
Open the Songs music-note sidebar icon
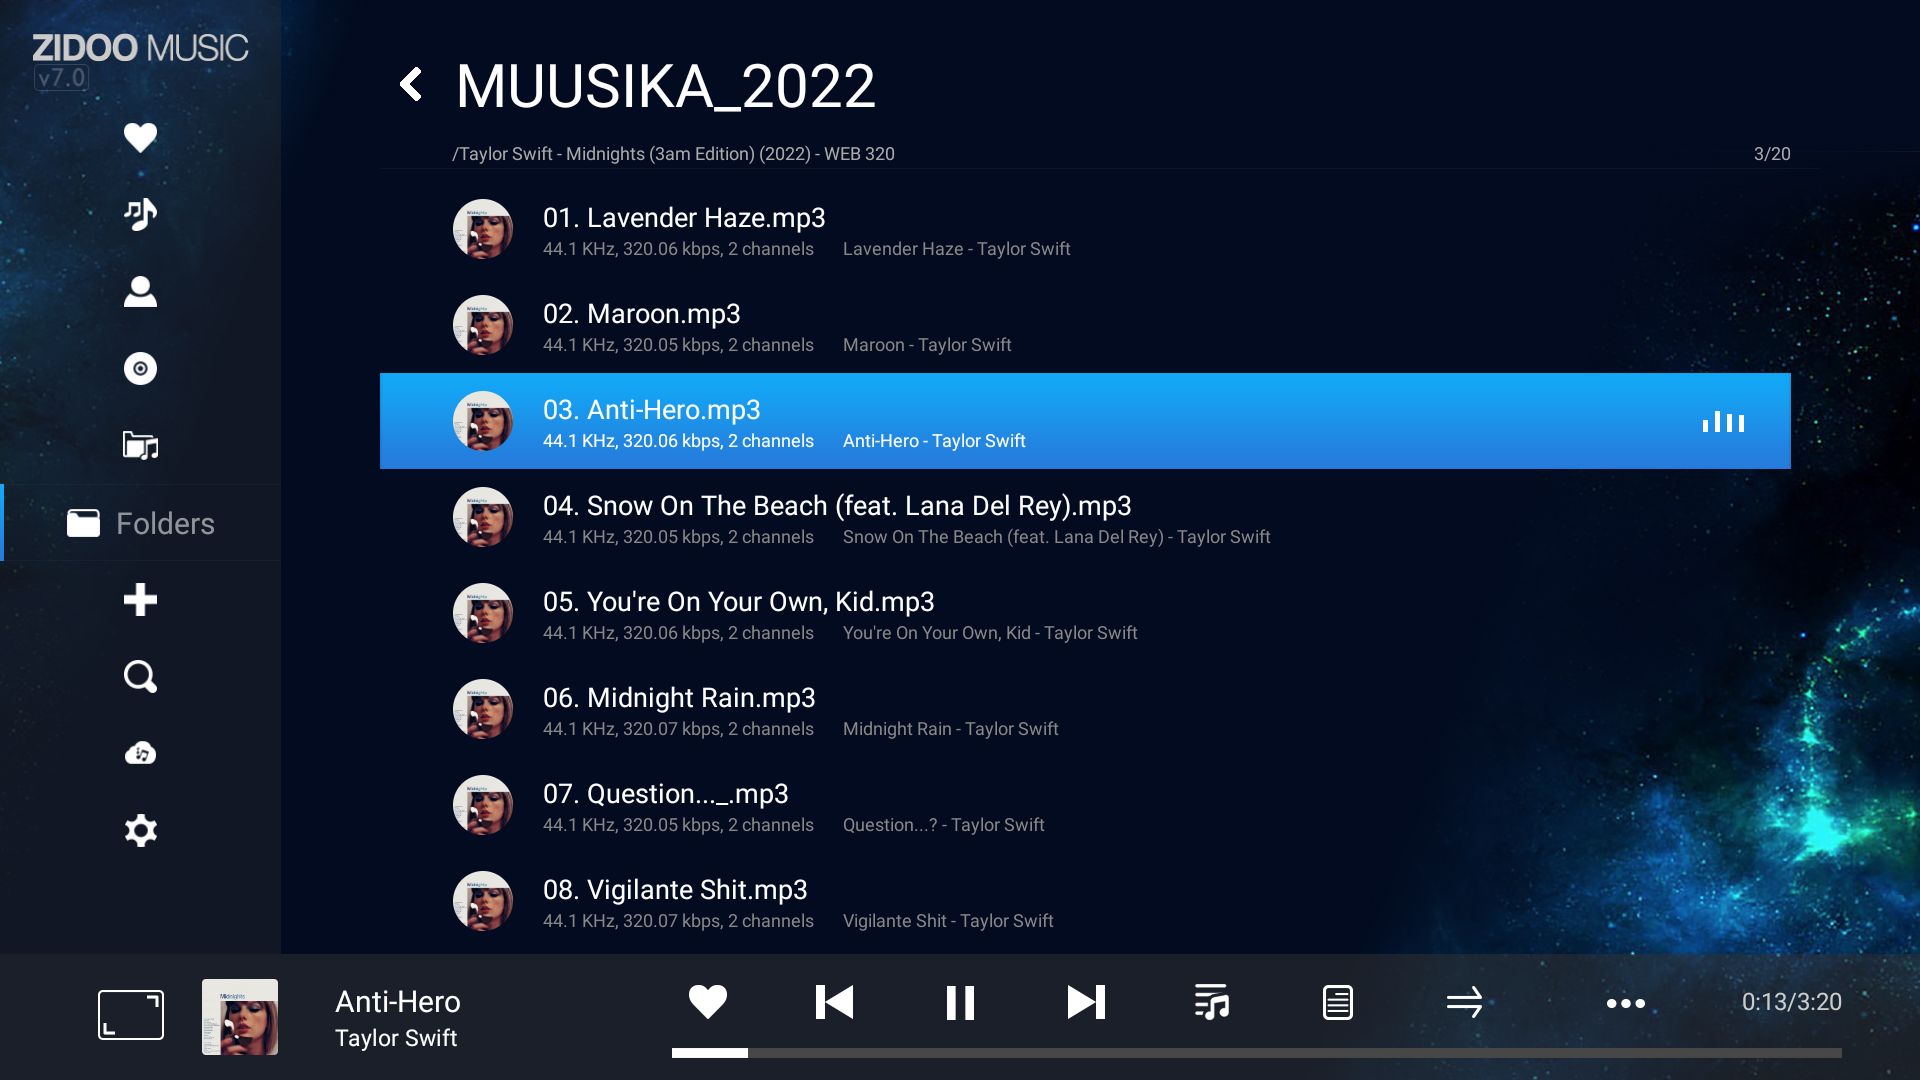pos(140,214)
